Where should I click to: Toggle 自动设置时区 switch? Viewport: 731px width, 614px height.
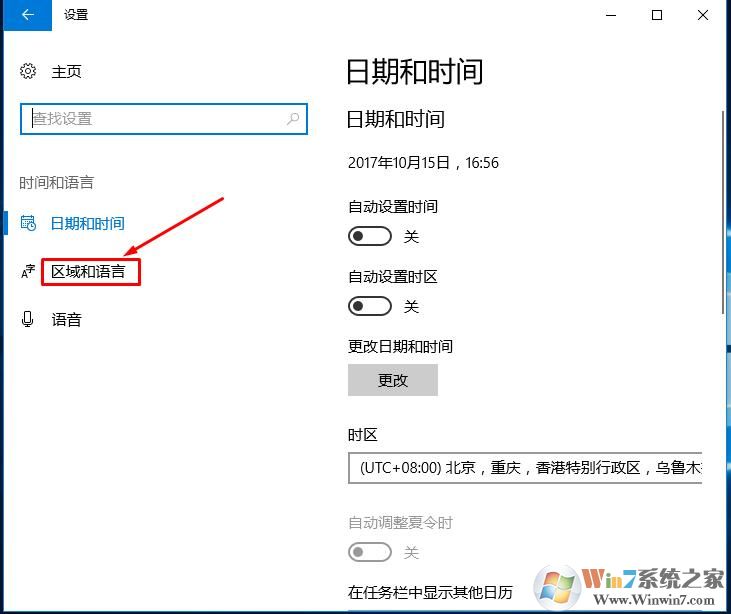pos(370,306)
